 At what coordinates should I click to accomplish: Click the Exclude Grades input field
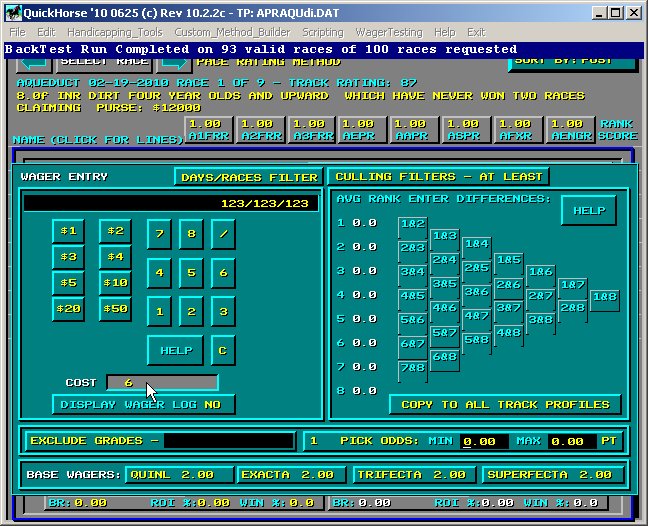pyautogui.click(x=230, y=441)
